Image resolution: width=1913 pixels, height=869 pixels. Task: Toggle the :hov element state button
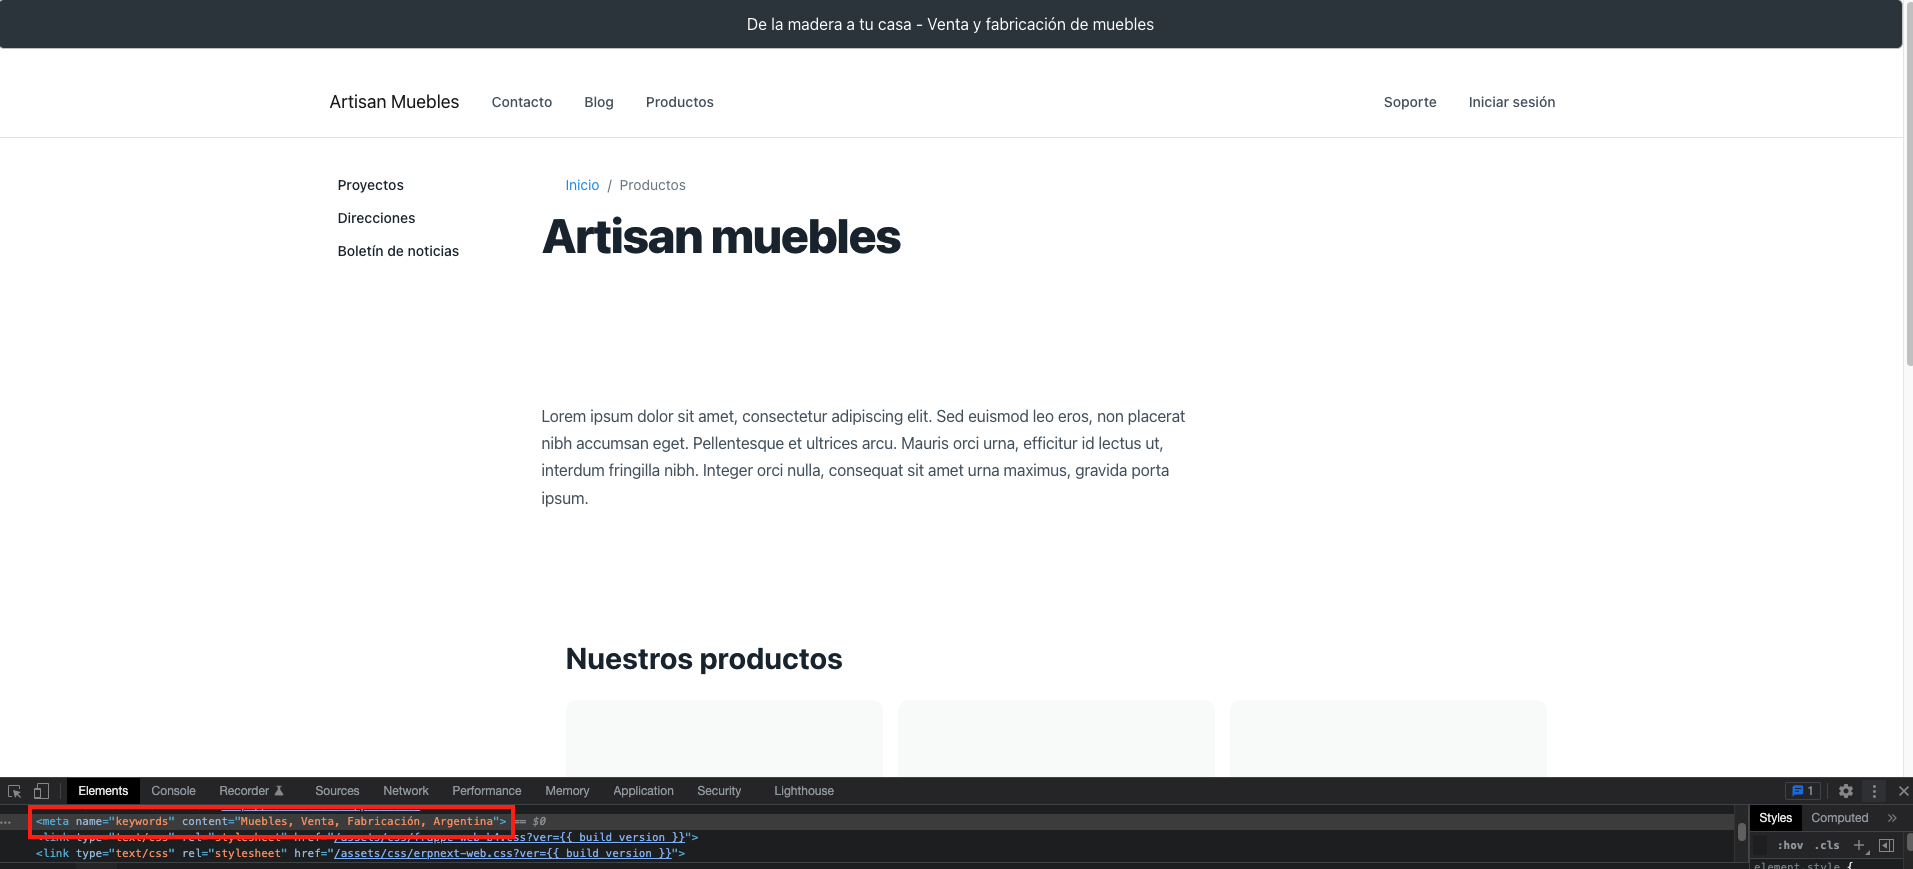click(x=1790, y=845)
